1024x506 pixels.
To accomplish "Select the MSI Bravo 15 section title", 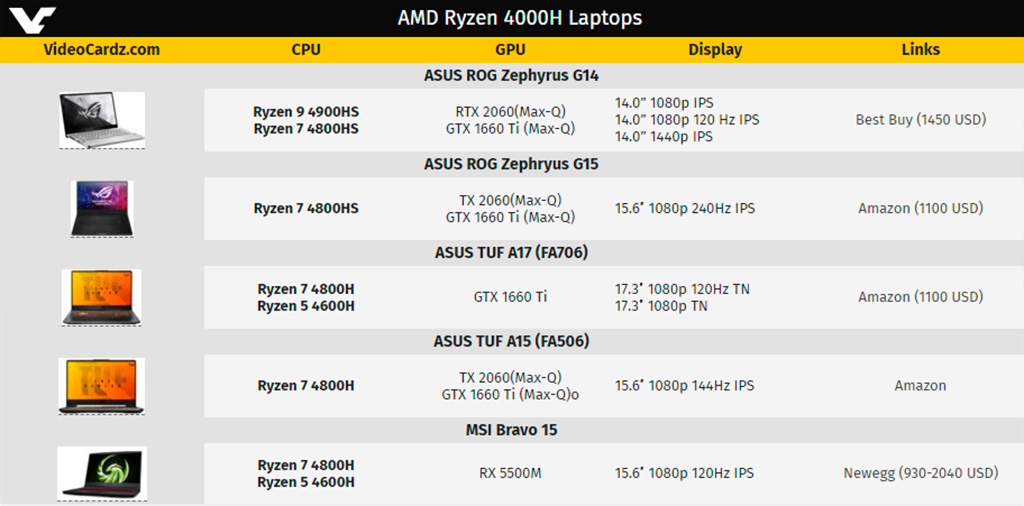I will 511,430.
